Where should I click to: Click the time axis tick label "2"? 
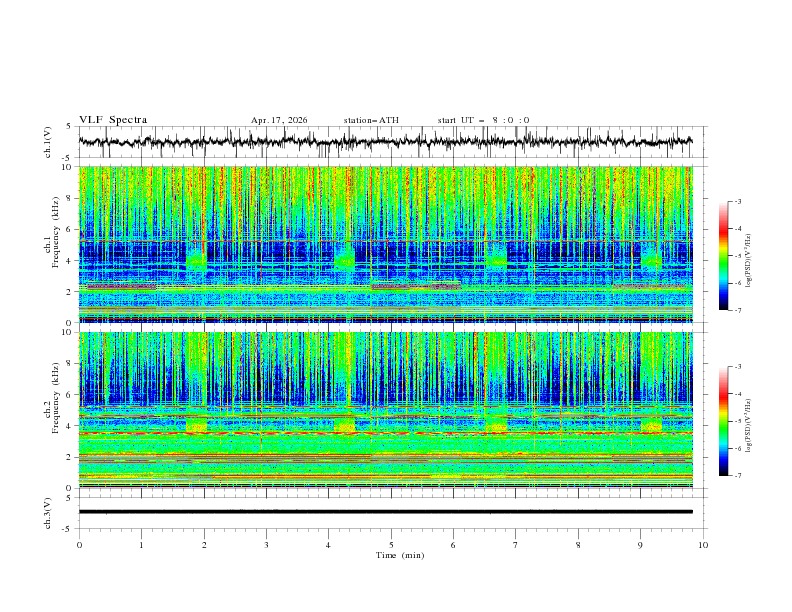click(x=204, y=545)
